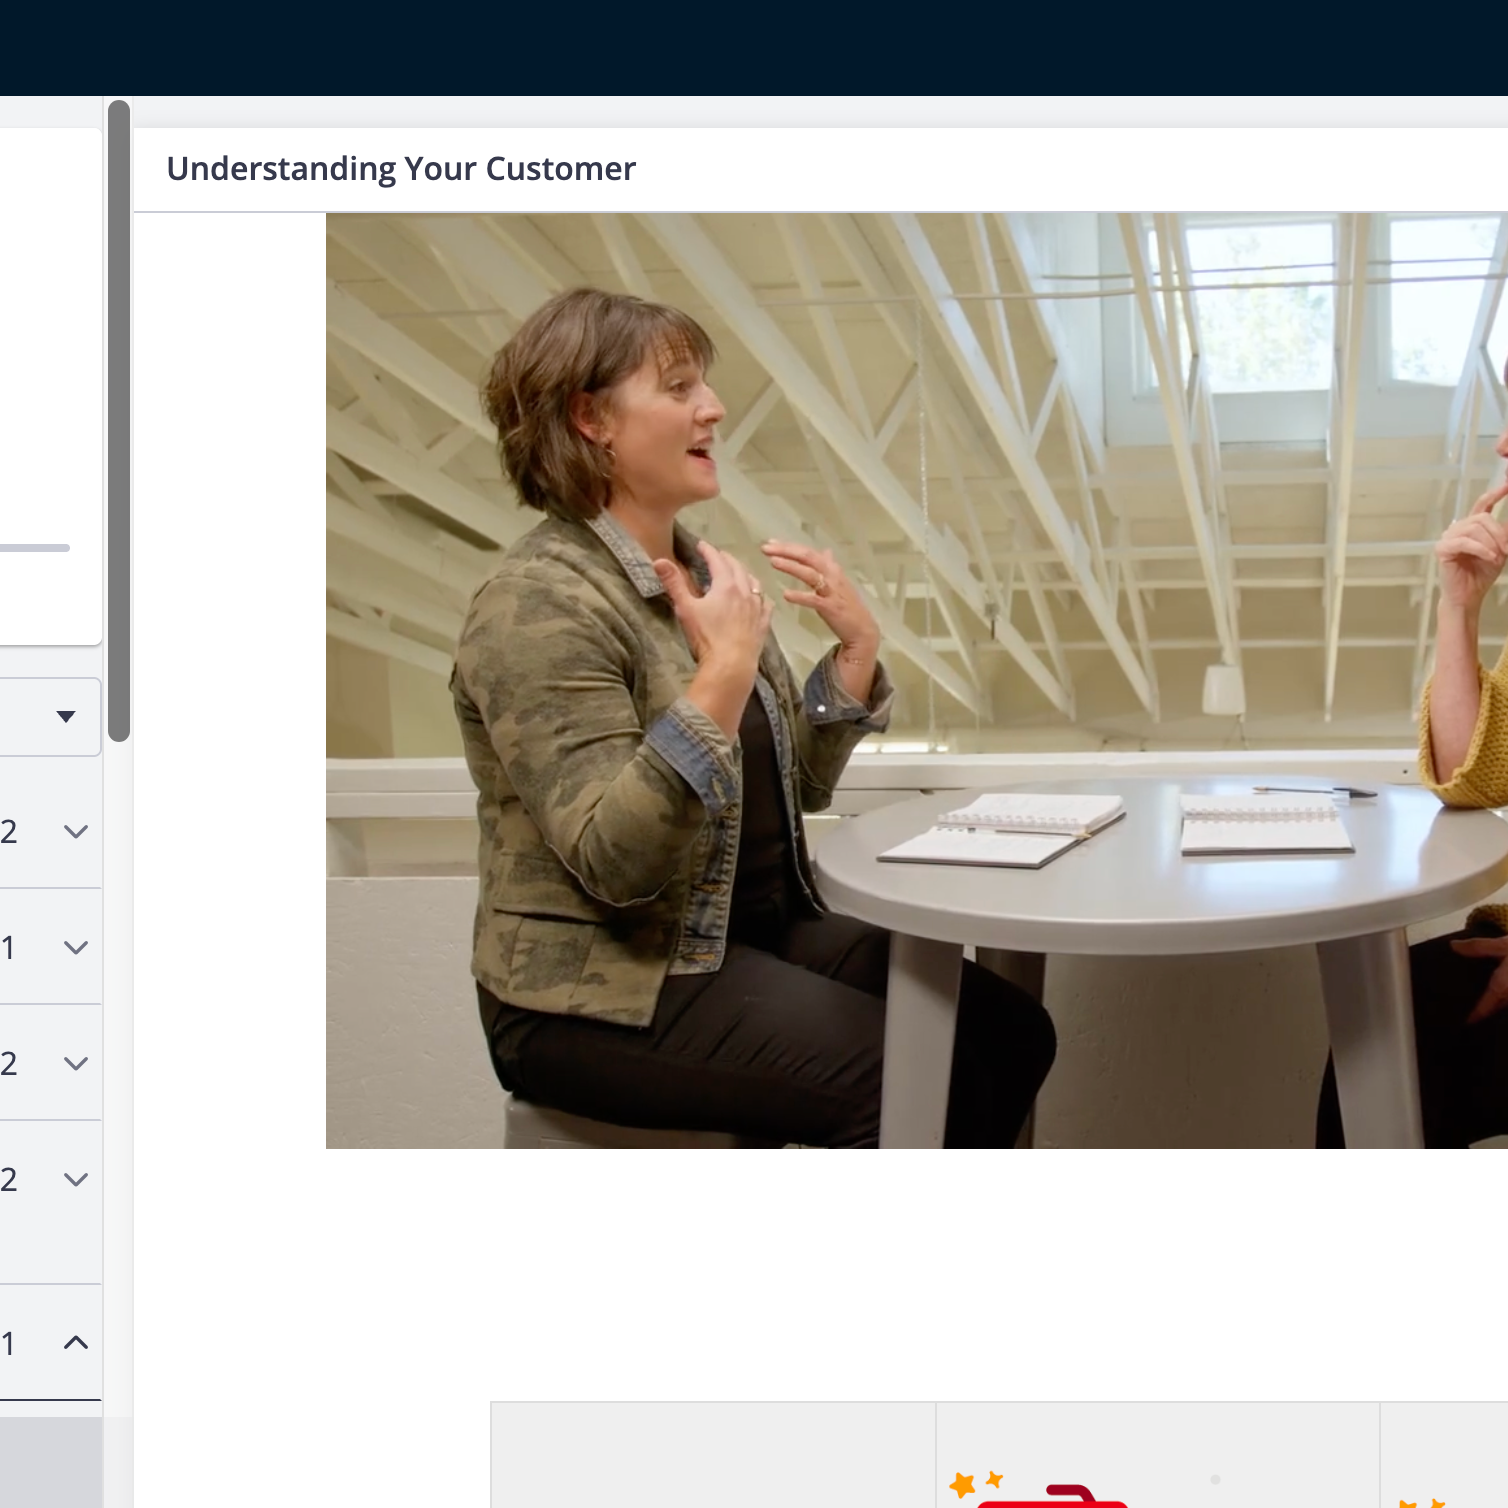This screenshot has height=1508, width=1508.
Task: Open the sidebar dropdown with the filled triangle caret
Action: pyautogui.click(x=66, y=716)
